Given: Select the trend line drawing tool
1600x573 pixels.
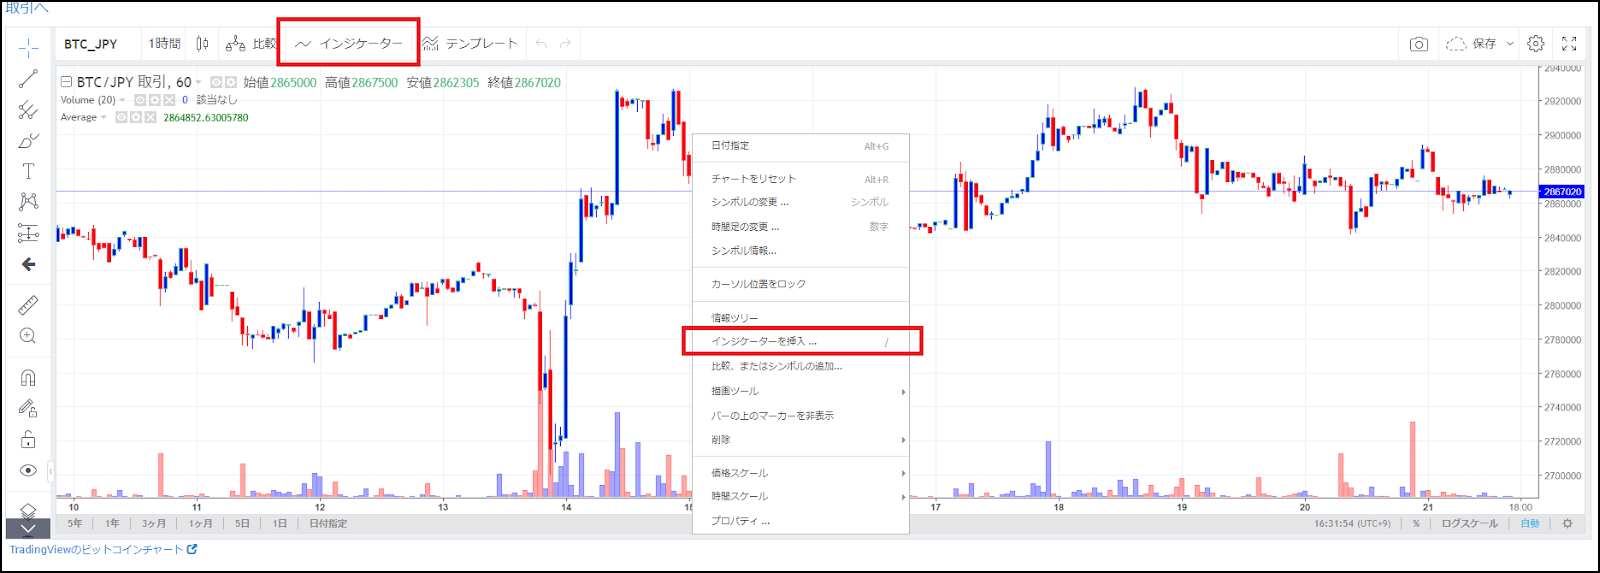Looking at the screenshot, I should [28, 79].
